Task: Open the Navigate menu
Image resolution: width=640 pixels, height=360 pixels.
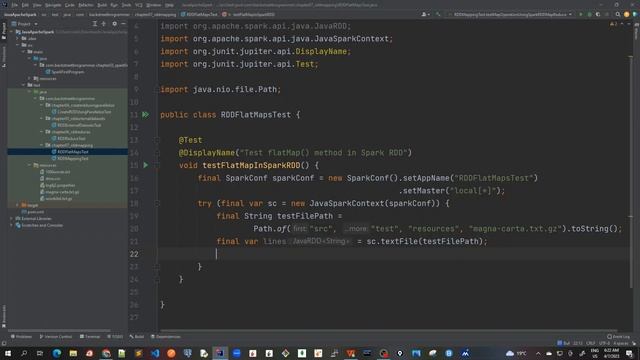Action: pos(53,5)
